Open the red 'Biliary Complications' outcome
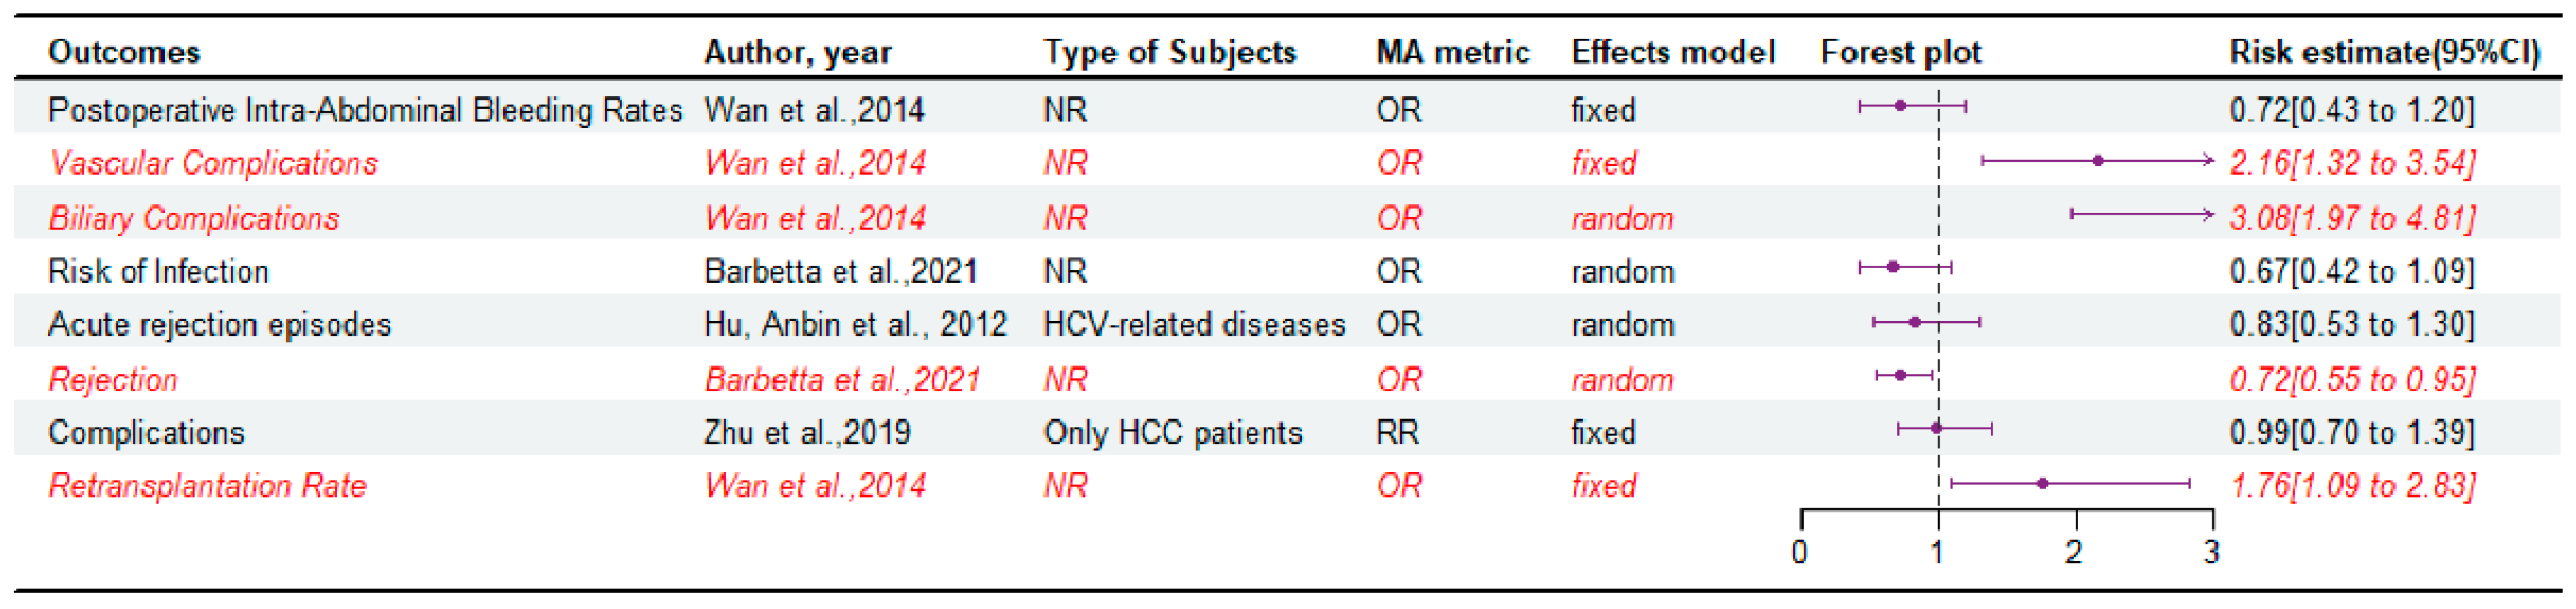Viewport: 2576px width, 609px height. pyautogui.click(x=194, y=218)
